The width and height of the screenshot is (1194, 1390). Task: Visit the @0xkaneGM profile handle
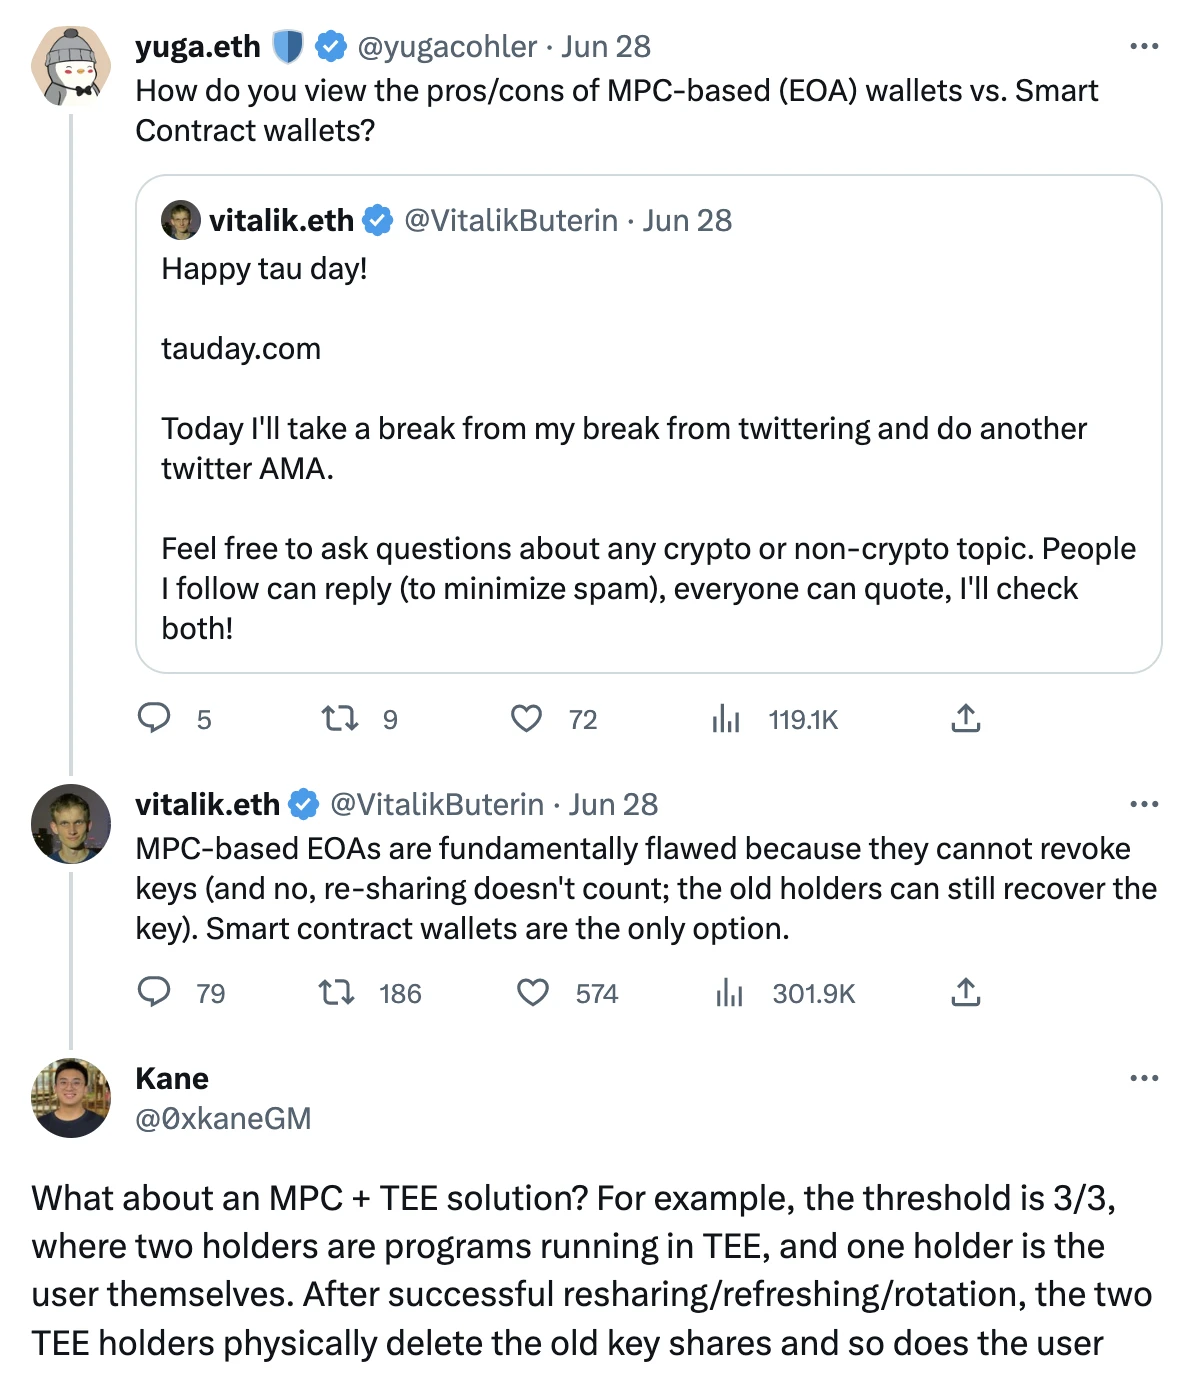click(x=223, y=1118)
